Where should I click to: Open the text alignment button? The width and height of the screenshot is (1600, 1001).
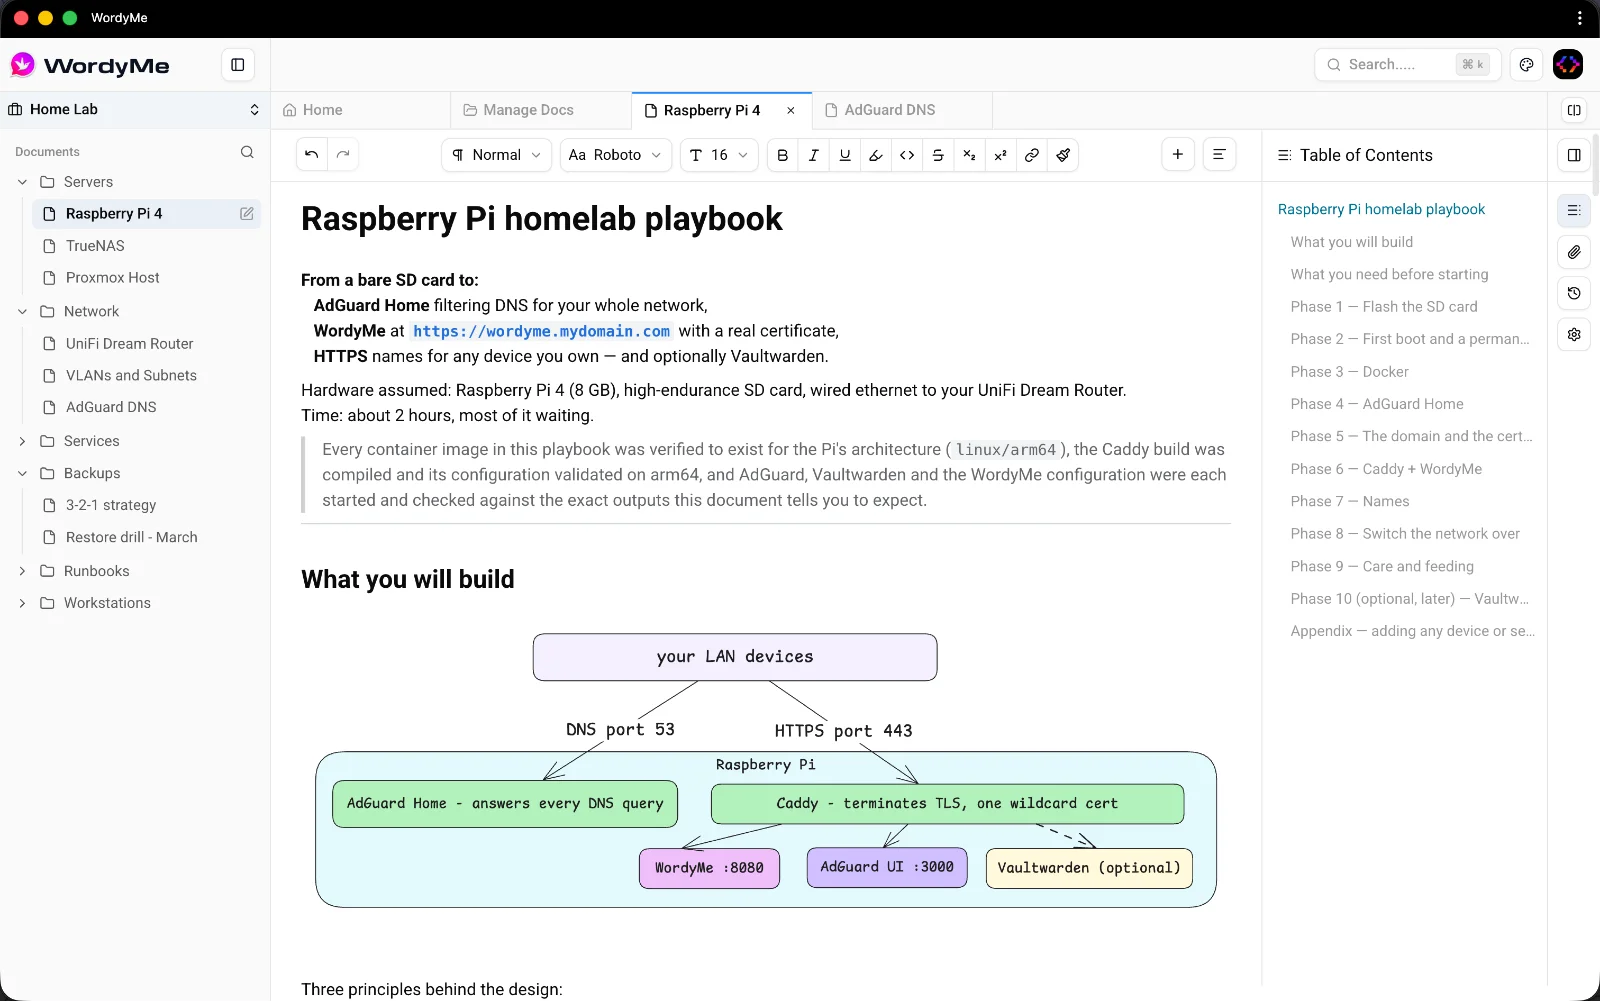pos(1219,154)
